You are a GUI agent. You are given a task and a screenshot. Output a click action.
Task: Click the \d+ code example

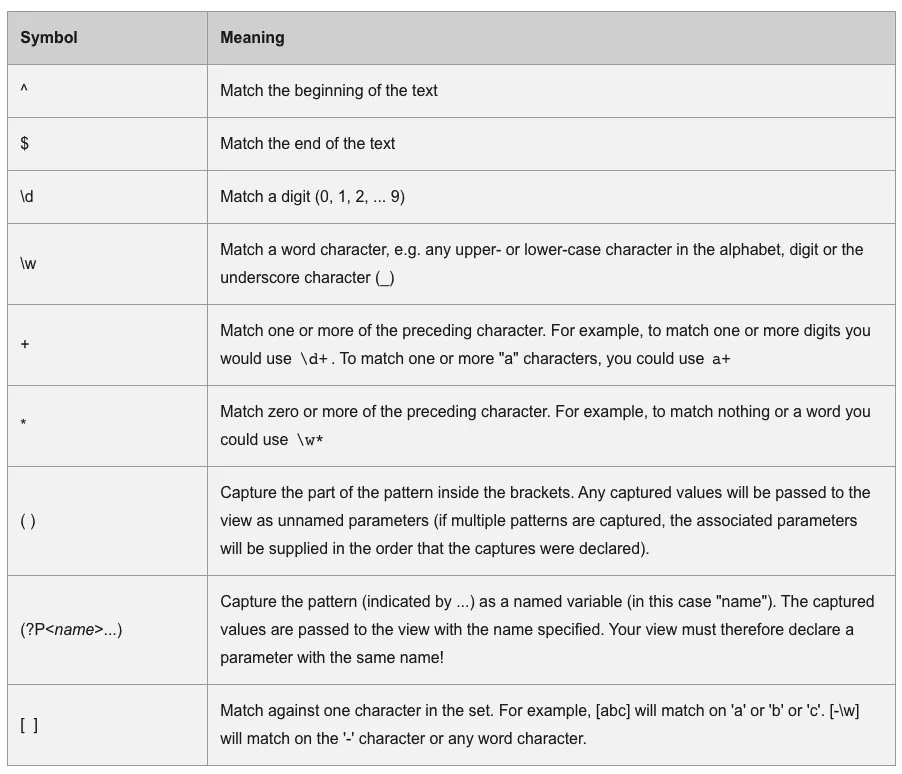click(314, 359)
